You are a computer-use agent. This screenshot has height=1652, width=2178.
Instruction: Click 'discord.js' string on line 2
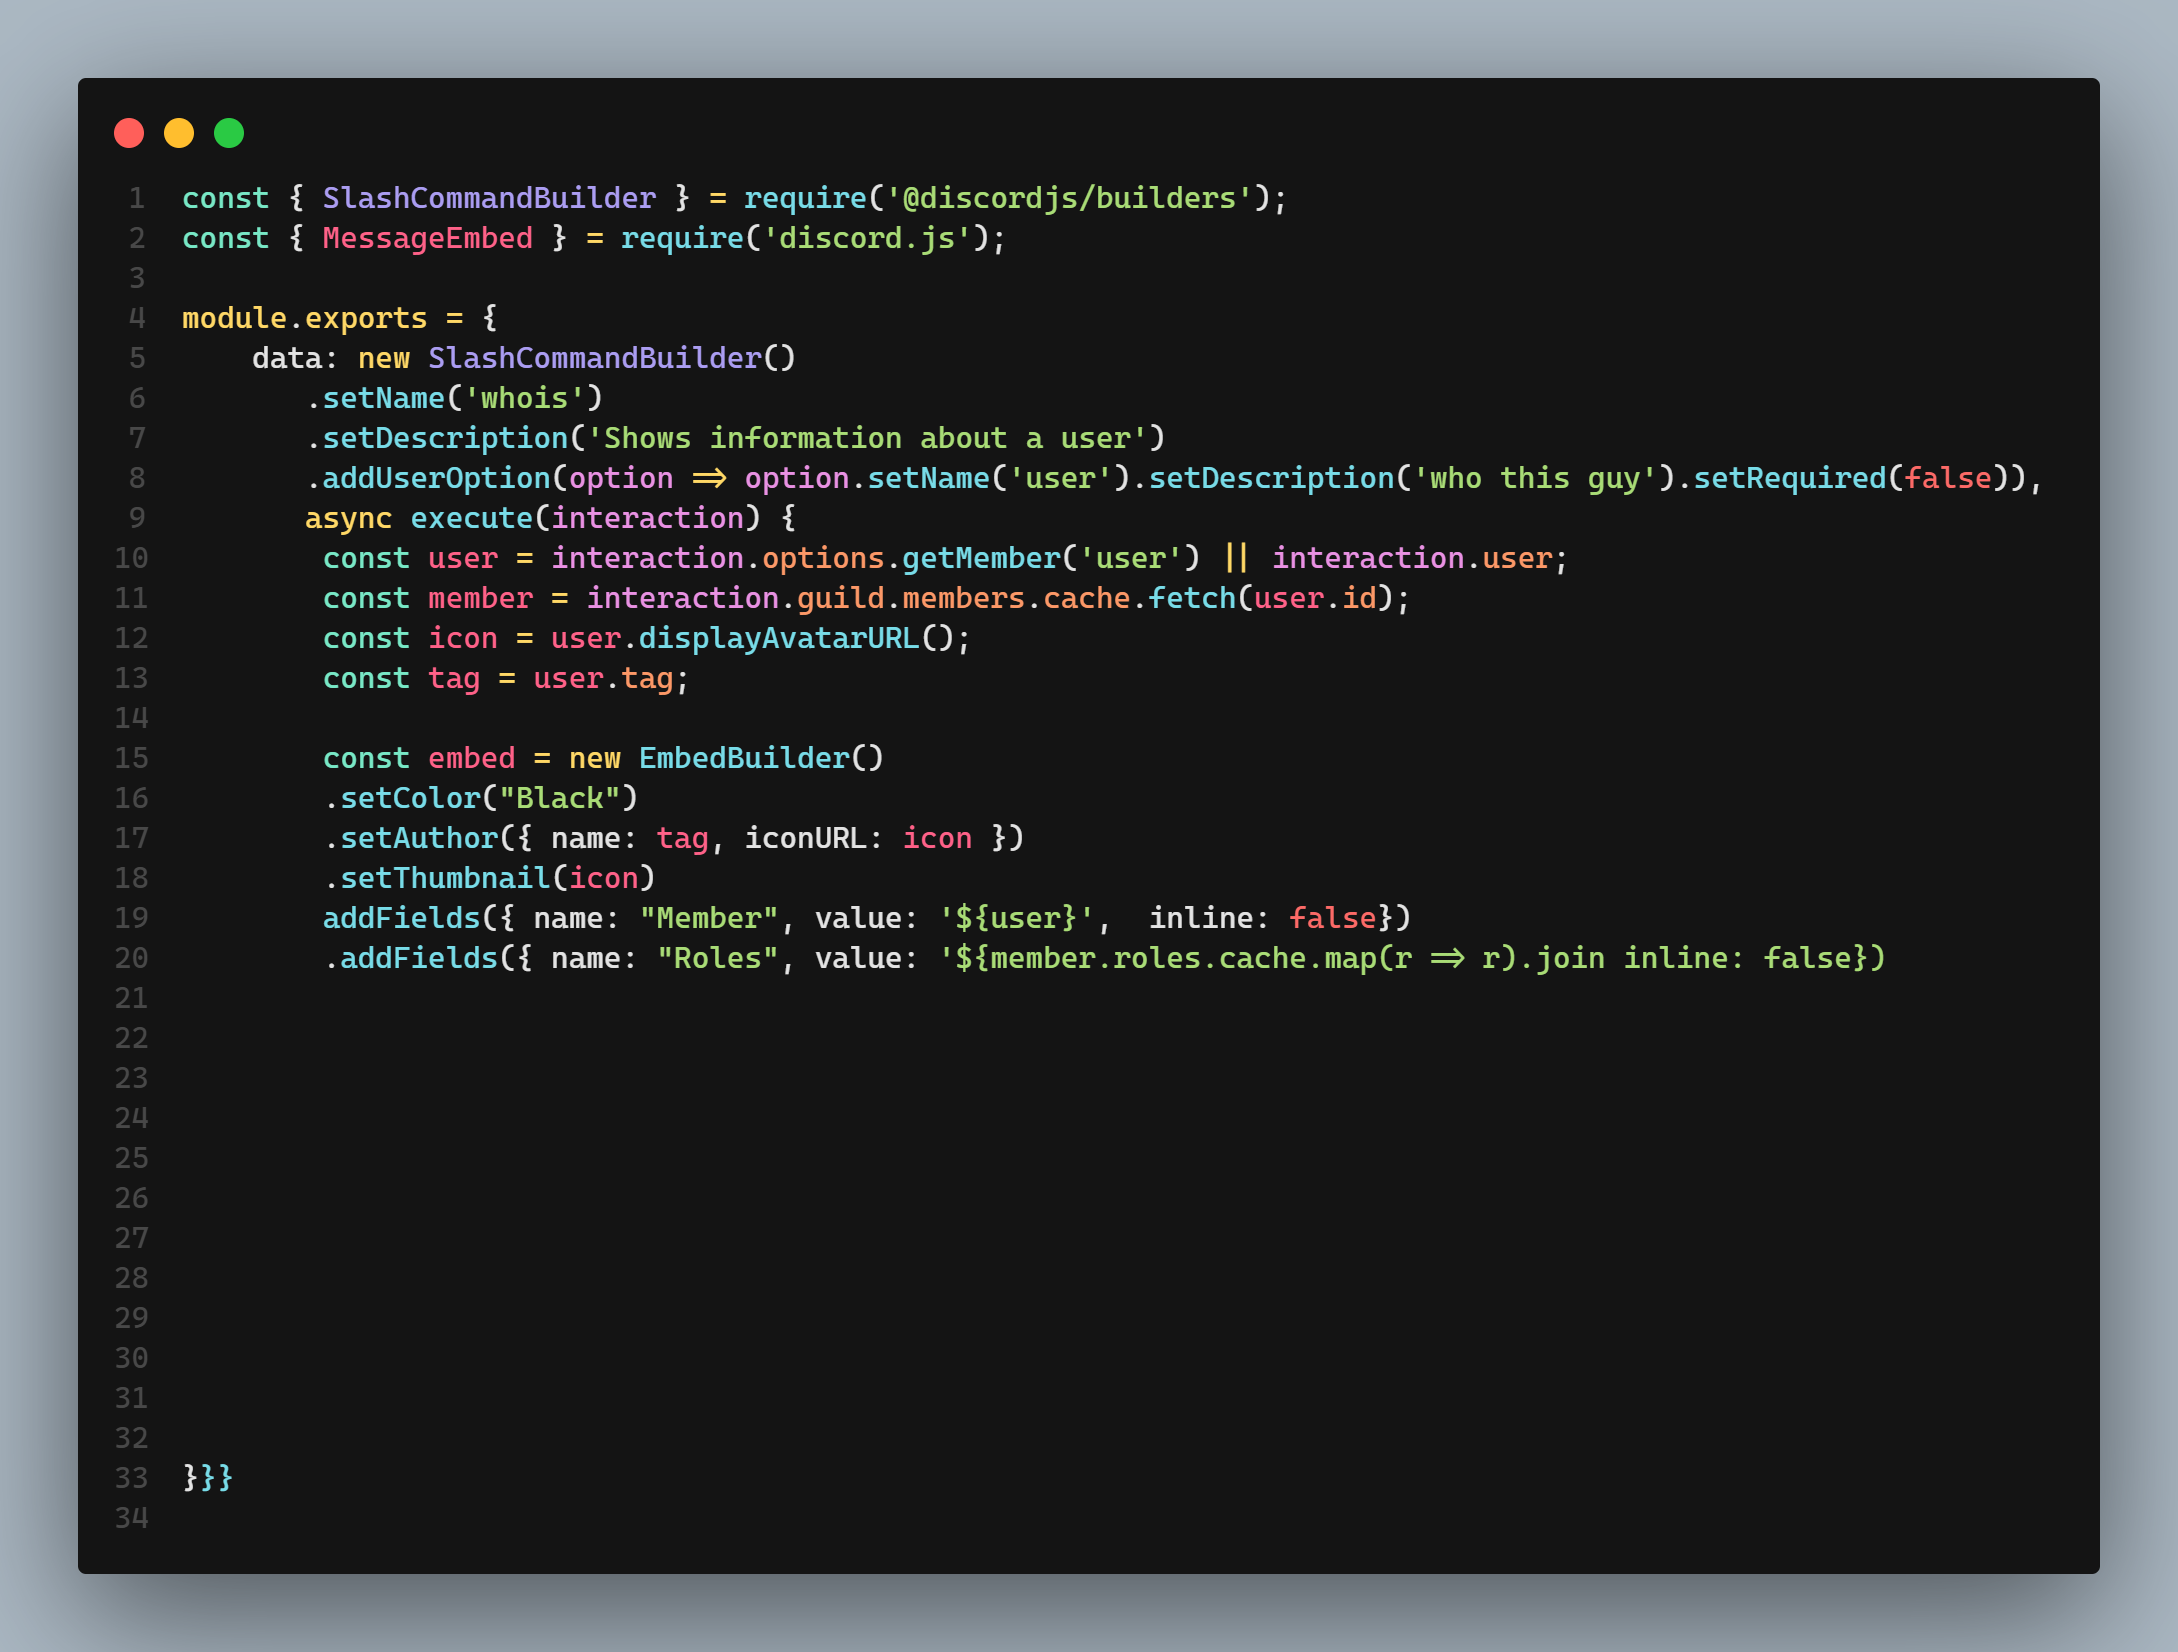pyautogui.click(x=867, y=238)
